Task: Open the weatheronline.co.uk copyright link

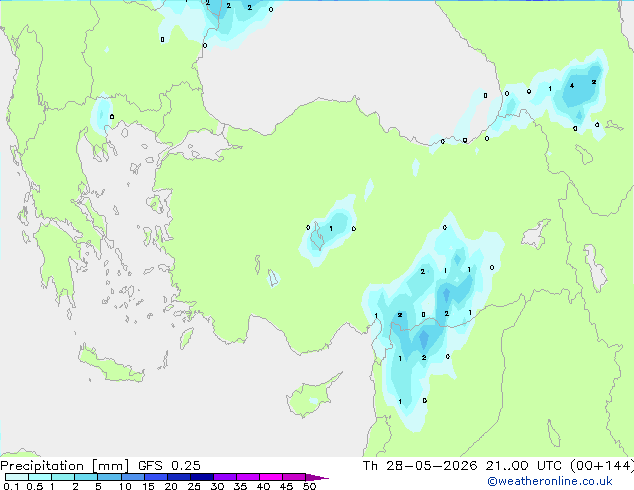Action: 549,481
